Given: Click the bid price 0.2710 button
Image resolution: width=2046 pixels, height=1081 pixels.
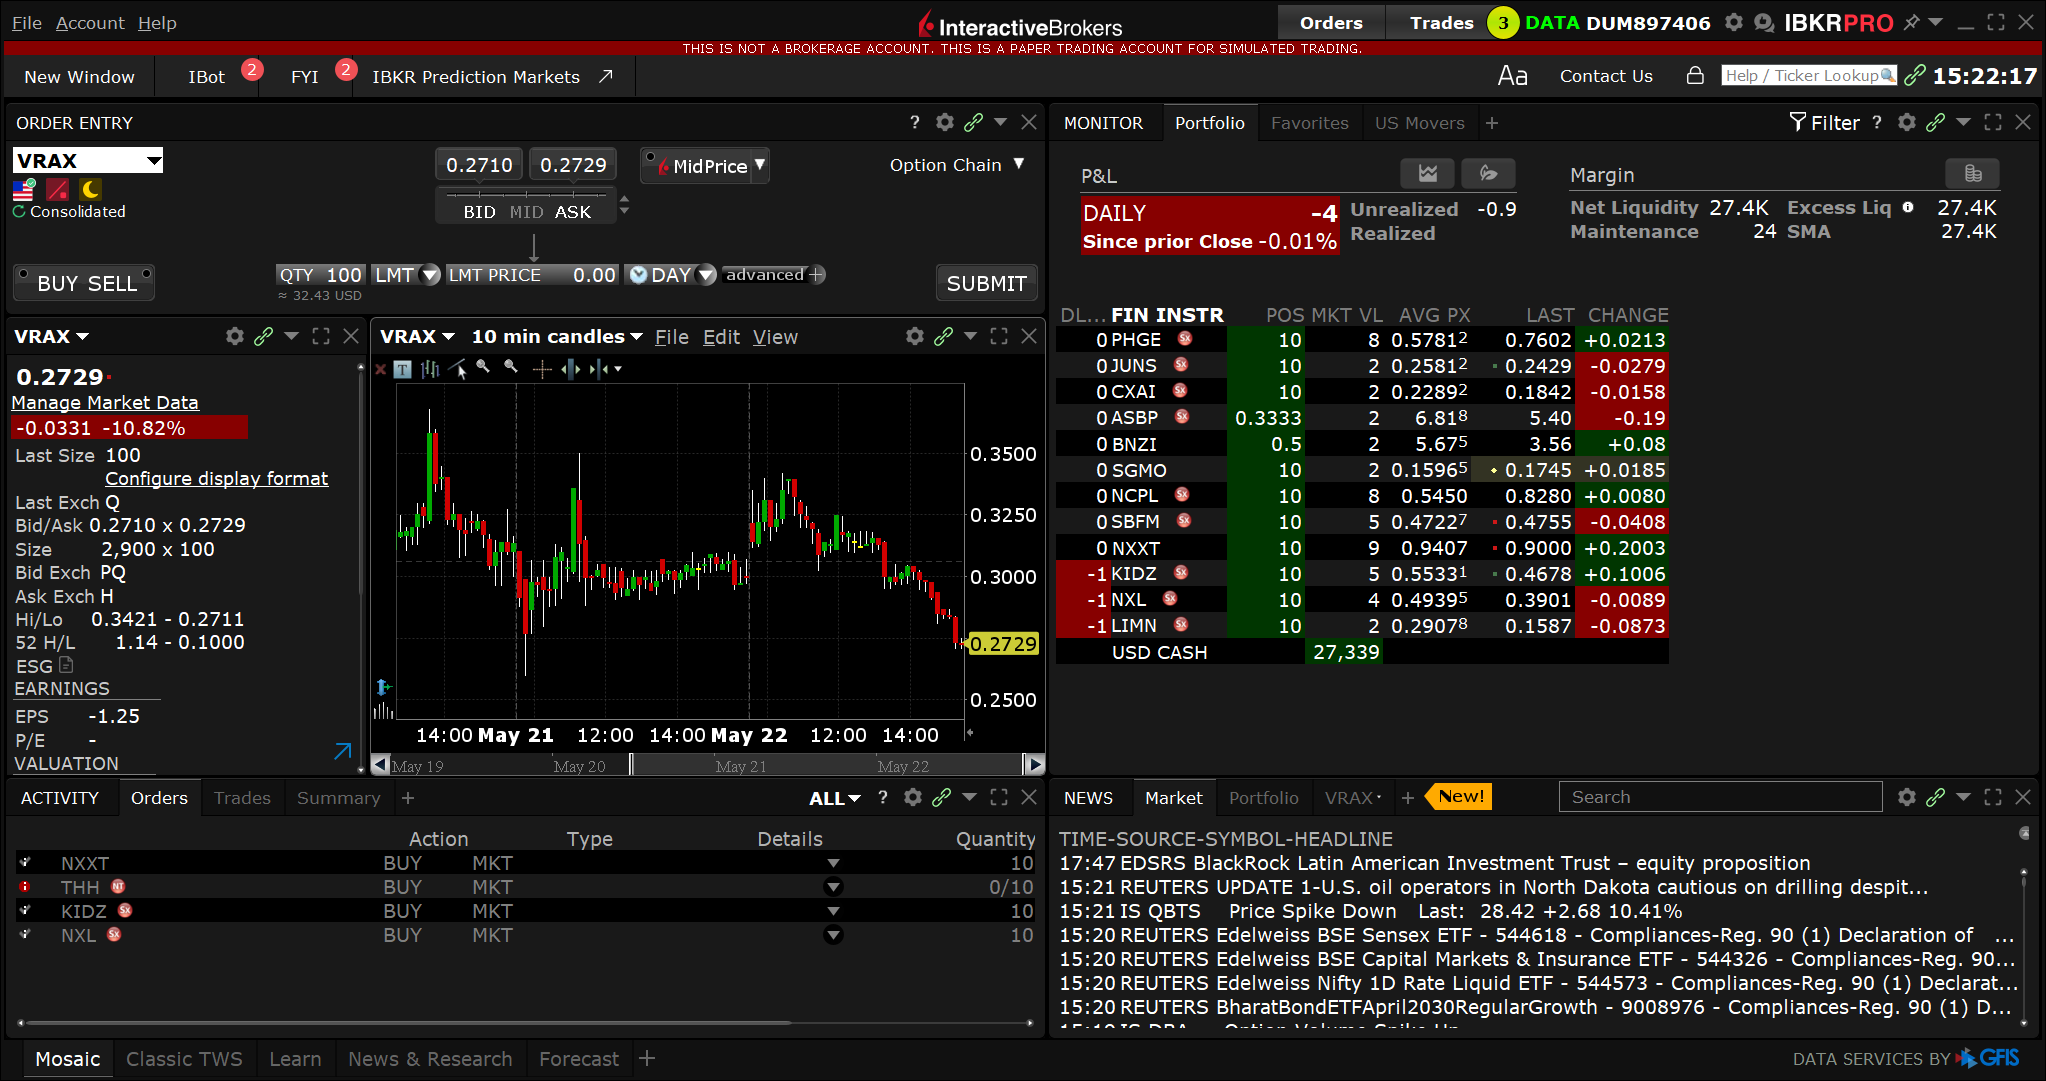Looking at the screenshot, I should tap(479, 165).
